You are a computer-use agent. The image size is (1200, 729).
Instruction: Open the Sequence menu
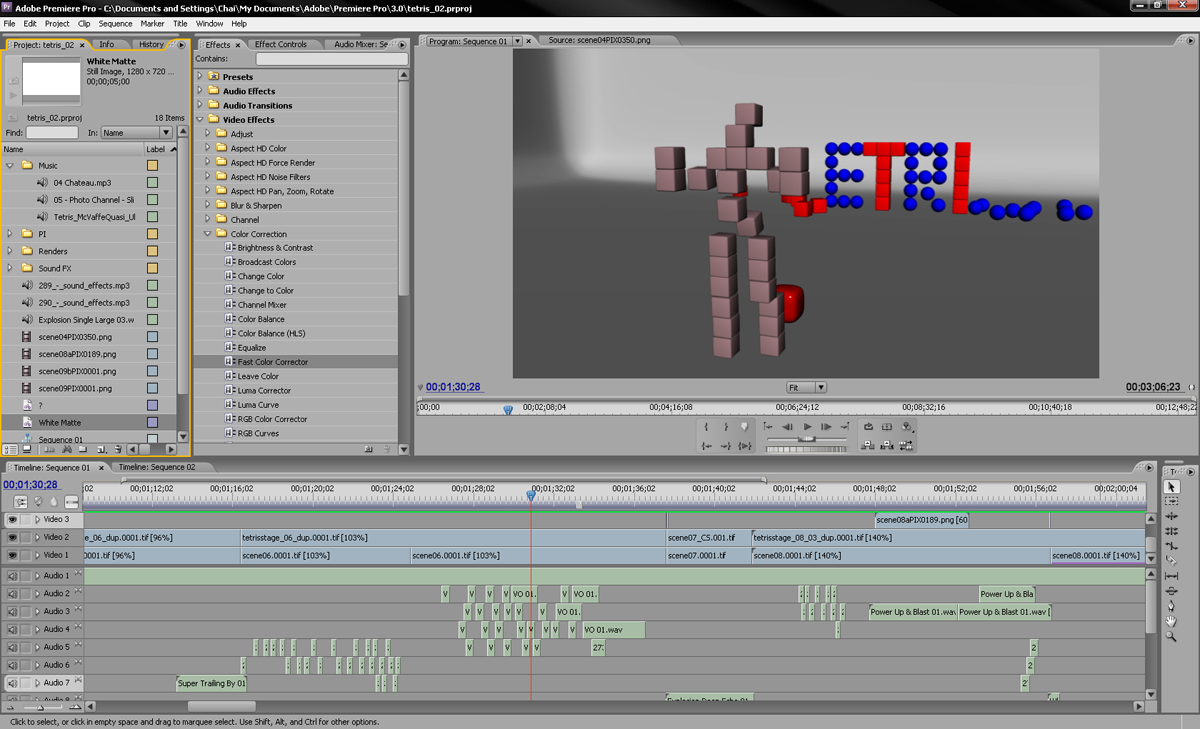[x=115, y=23]
